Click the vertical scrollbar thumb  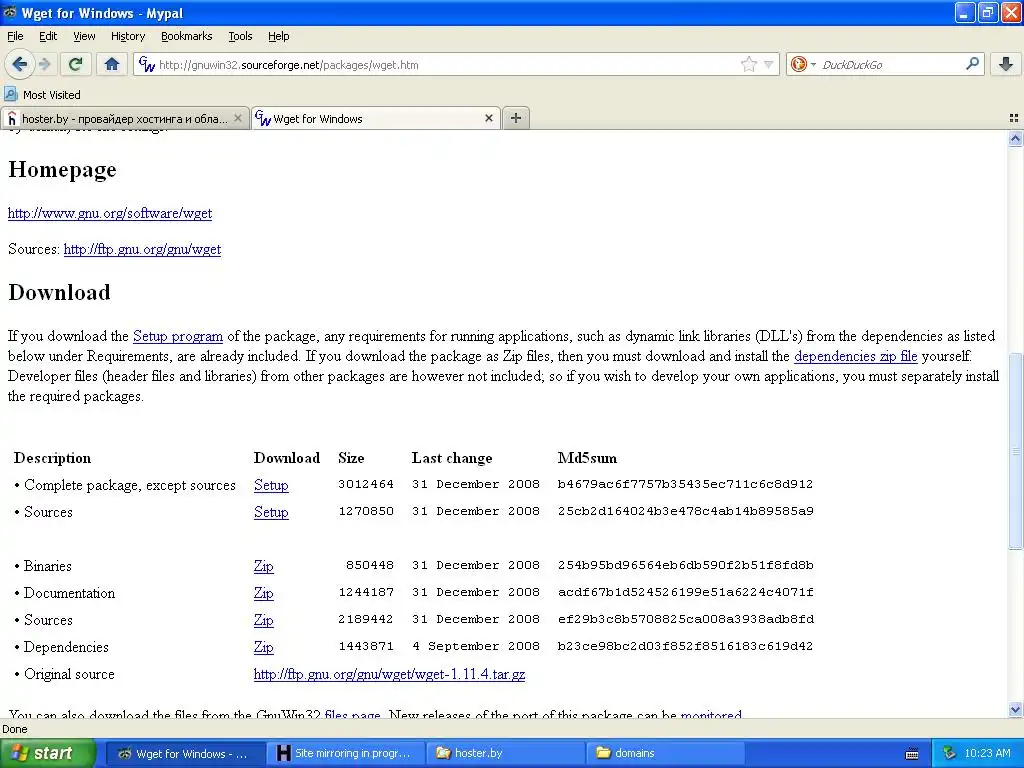(1015, 451)
